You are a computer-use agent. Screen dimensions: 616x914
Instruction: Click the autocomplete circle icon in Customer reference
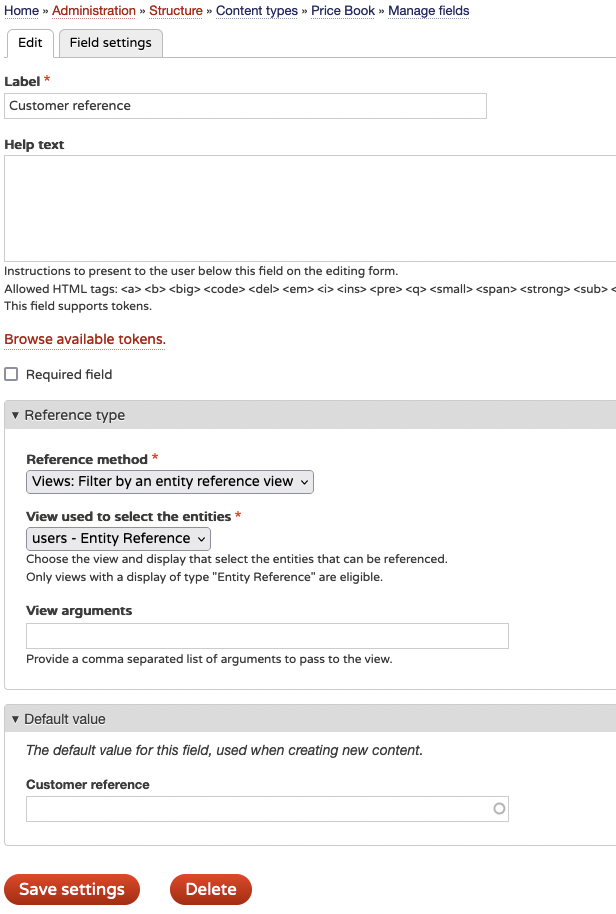pyautogui.click(x=499, y=808)
